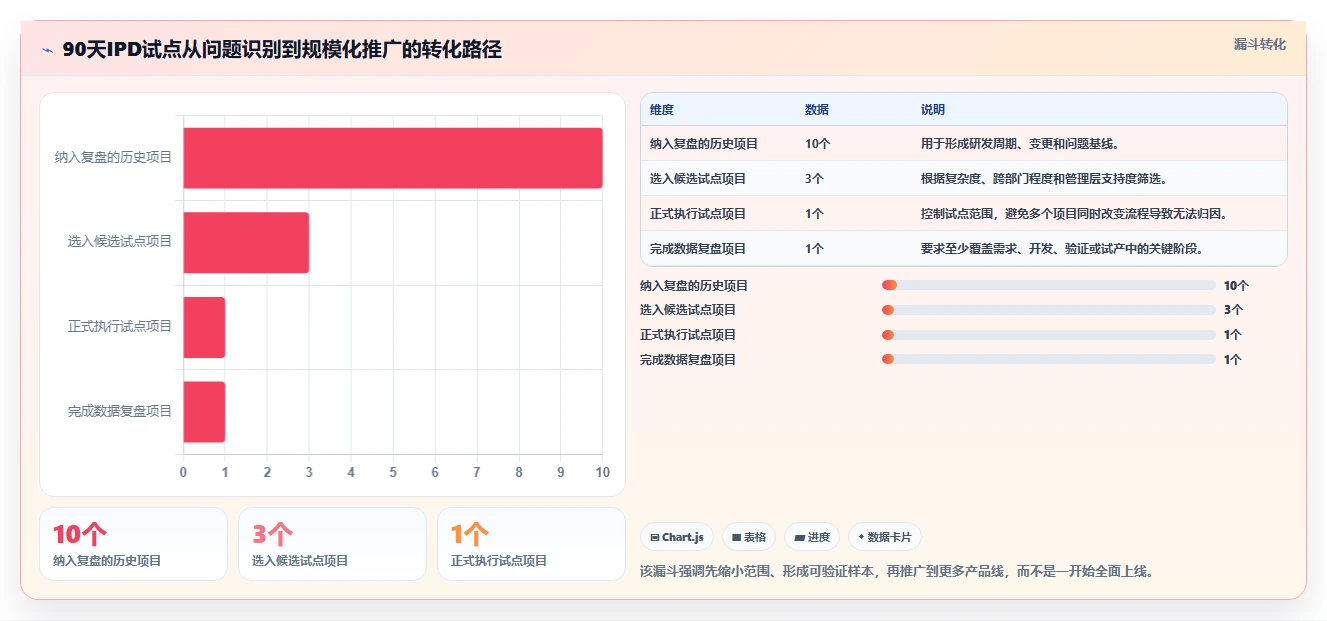1327x621 pixels.
Task: Click the 选入候选试点项目 progress bar
Action: pos(1048,310)
